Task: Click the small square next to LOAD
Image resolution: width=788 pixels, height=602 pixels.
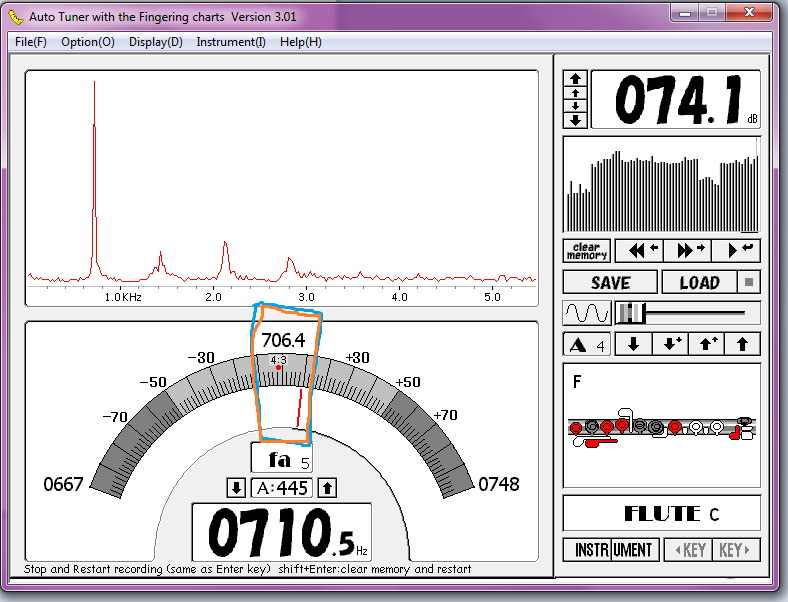Action: pyautogui.click(x=750, y=282)
